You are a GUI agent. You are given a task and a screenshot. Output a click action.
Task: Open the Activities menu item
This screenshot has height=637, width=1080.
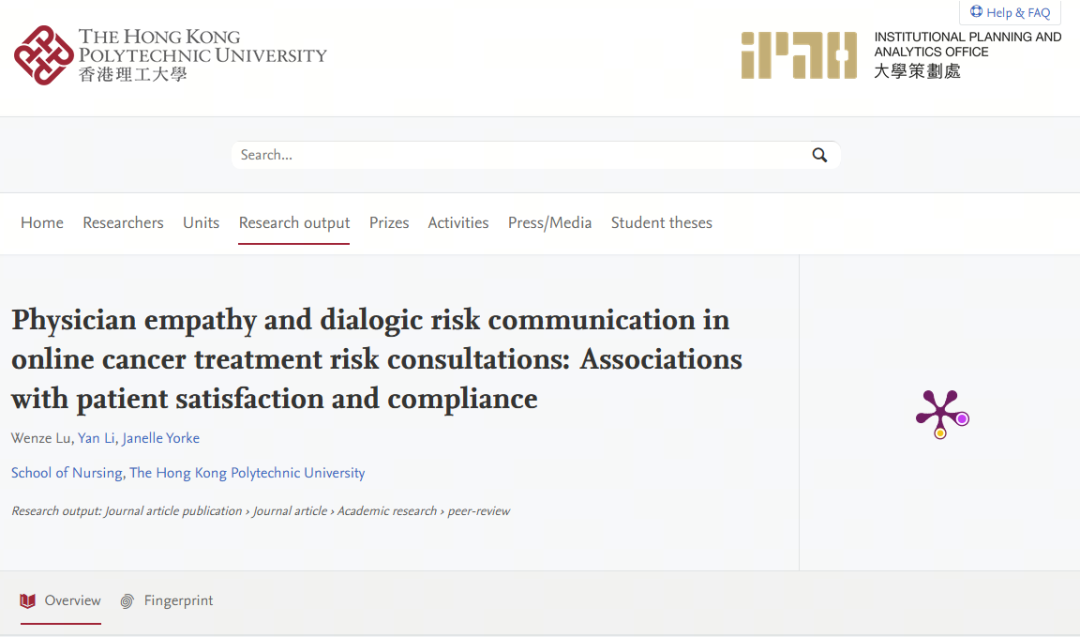458,223
